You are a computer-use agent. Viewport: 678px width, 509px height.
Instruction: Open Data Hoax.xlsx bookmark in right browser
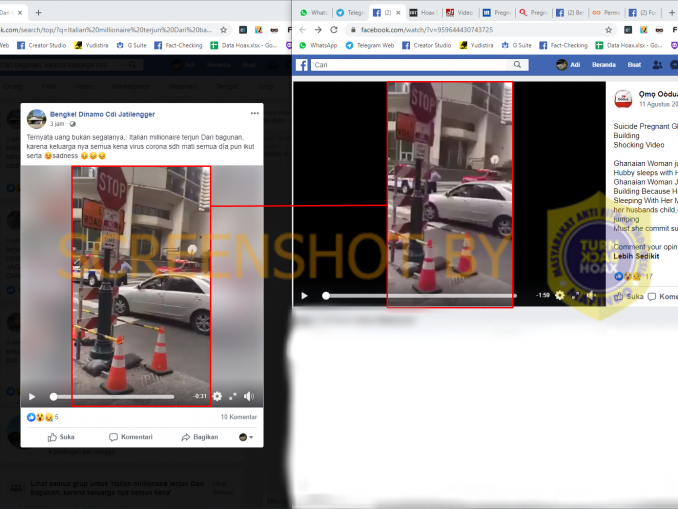pos(629,45)
